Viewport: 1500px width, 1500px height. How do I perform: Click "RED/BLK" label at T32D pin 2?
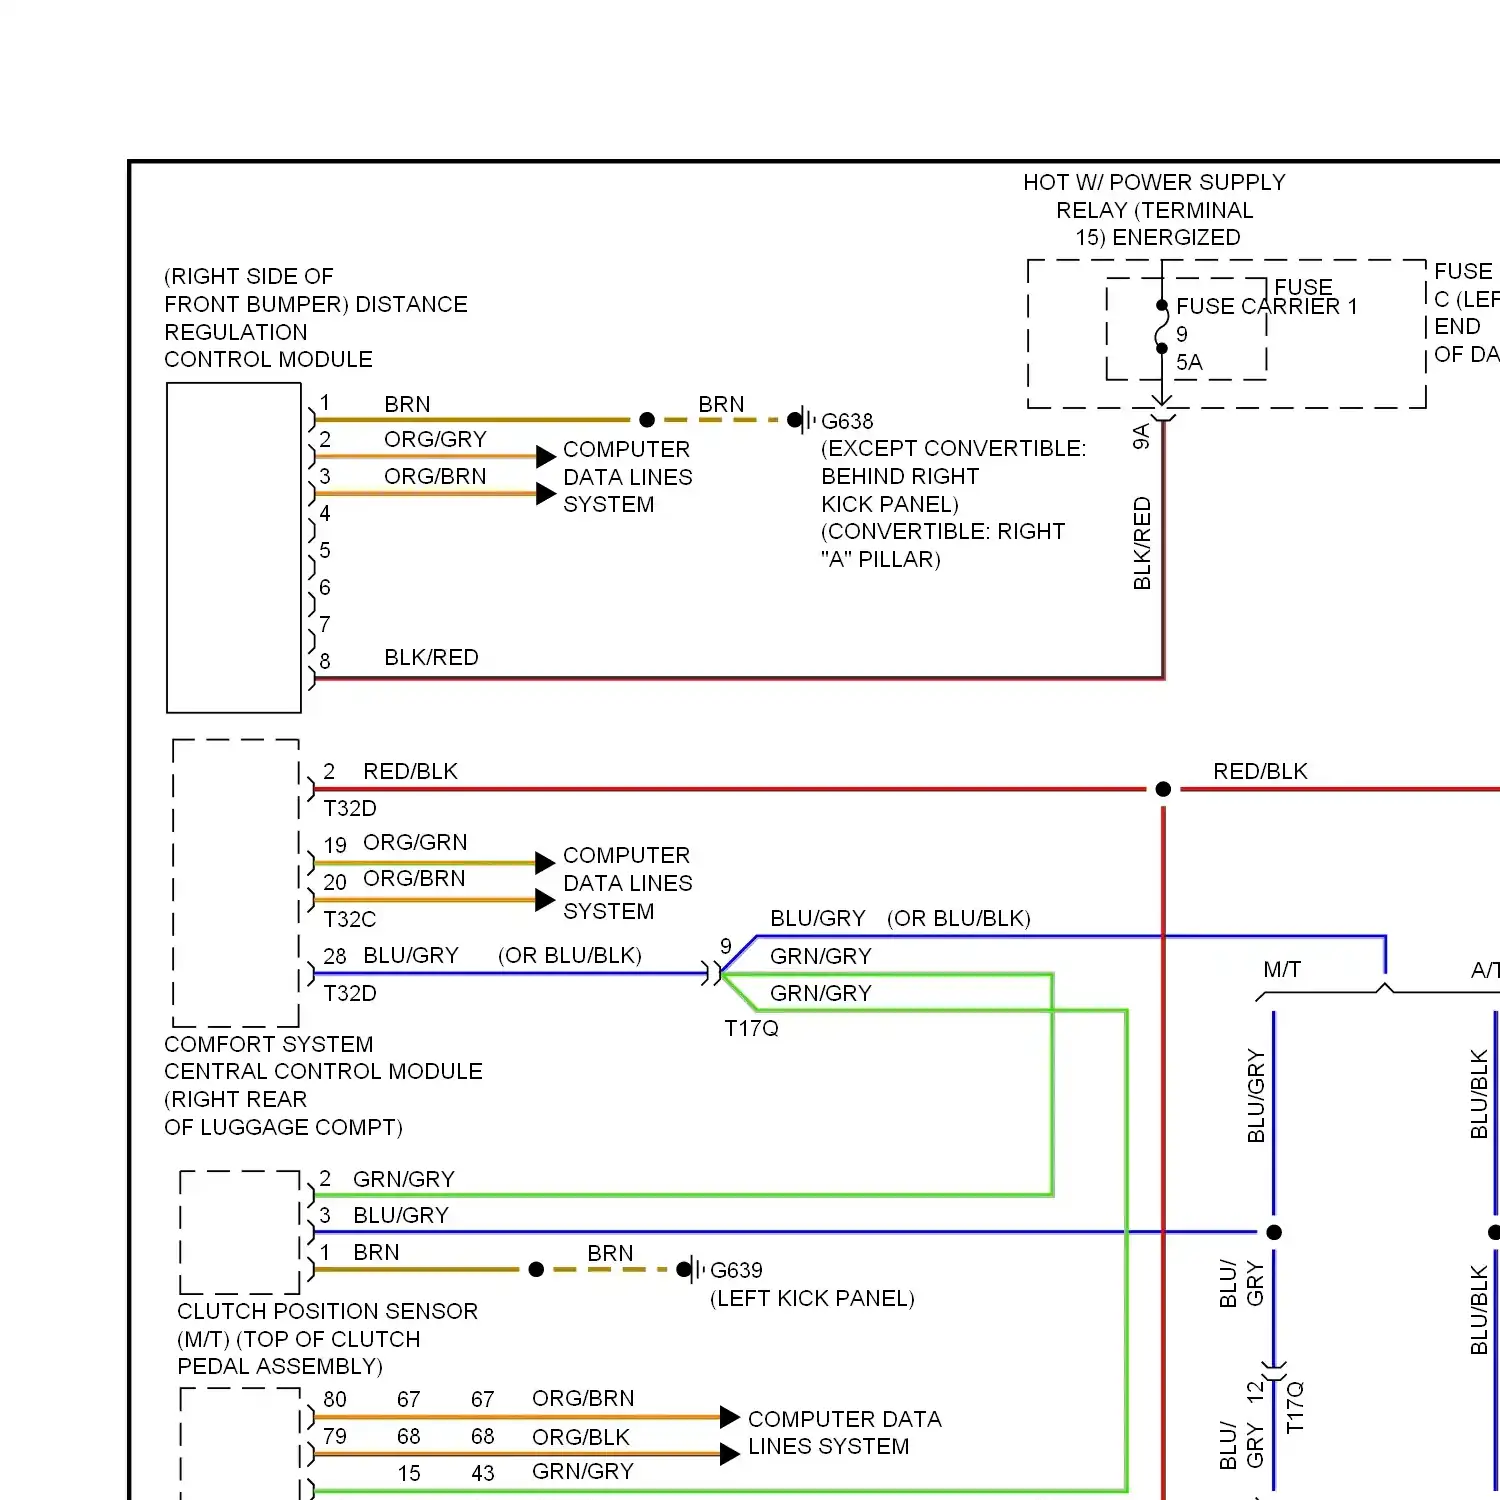[410, 771]
